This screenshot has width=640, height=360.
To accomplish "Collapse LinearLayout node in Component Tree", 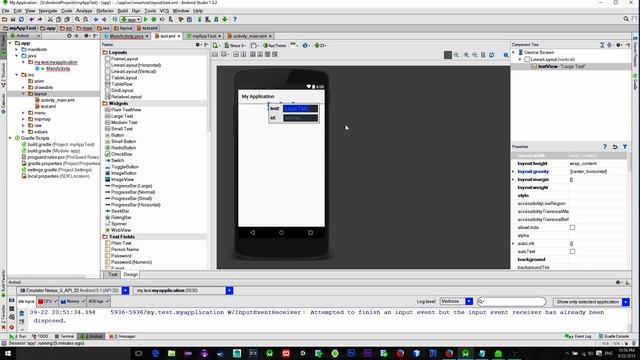I will pos(520,59).
